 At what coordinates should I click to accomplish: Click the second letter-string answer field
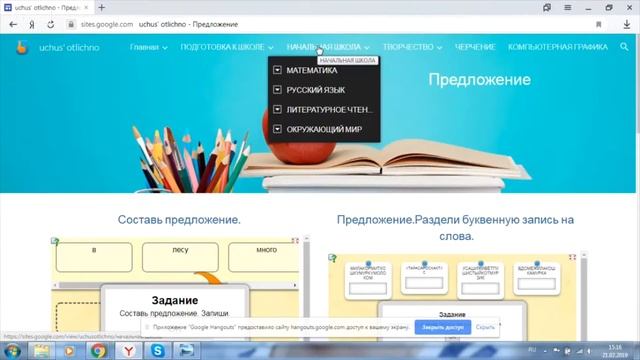(x=424, y=282)
